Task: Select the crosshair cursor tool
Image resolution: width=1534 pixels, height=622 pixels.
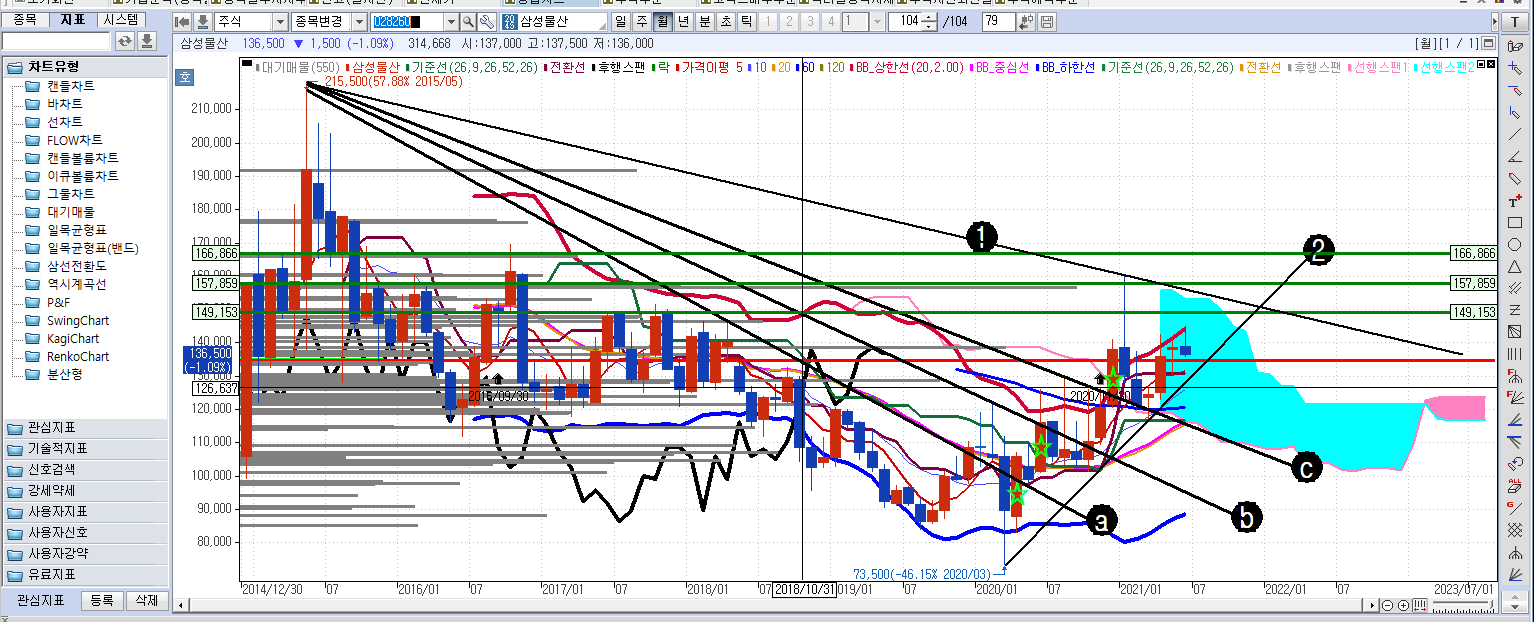Action: [1515, 68]
